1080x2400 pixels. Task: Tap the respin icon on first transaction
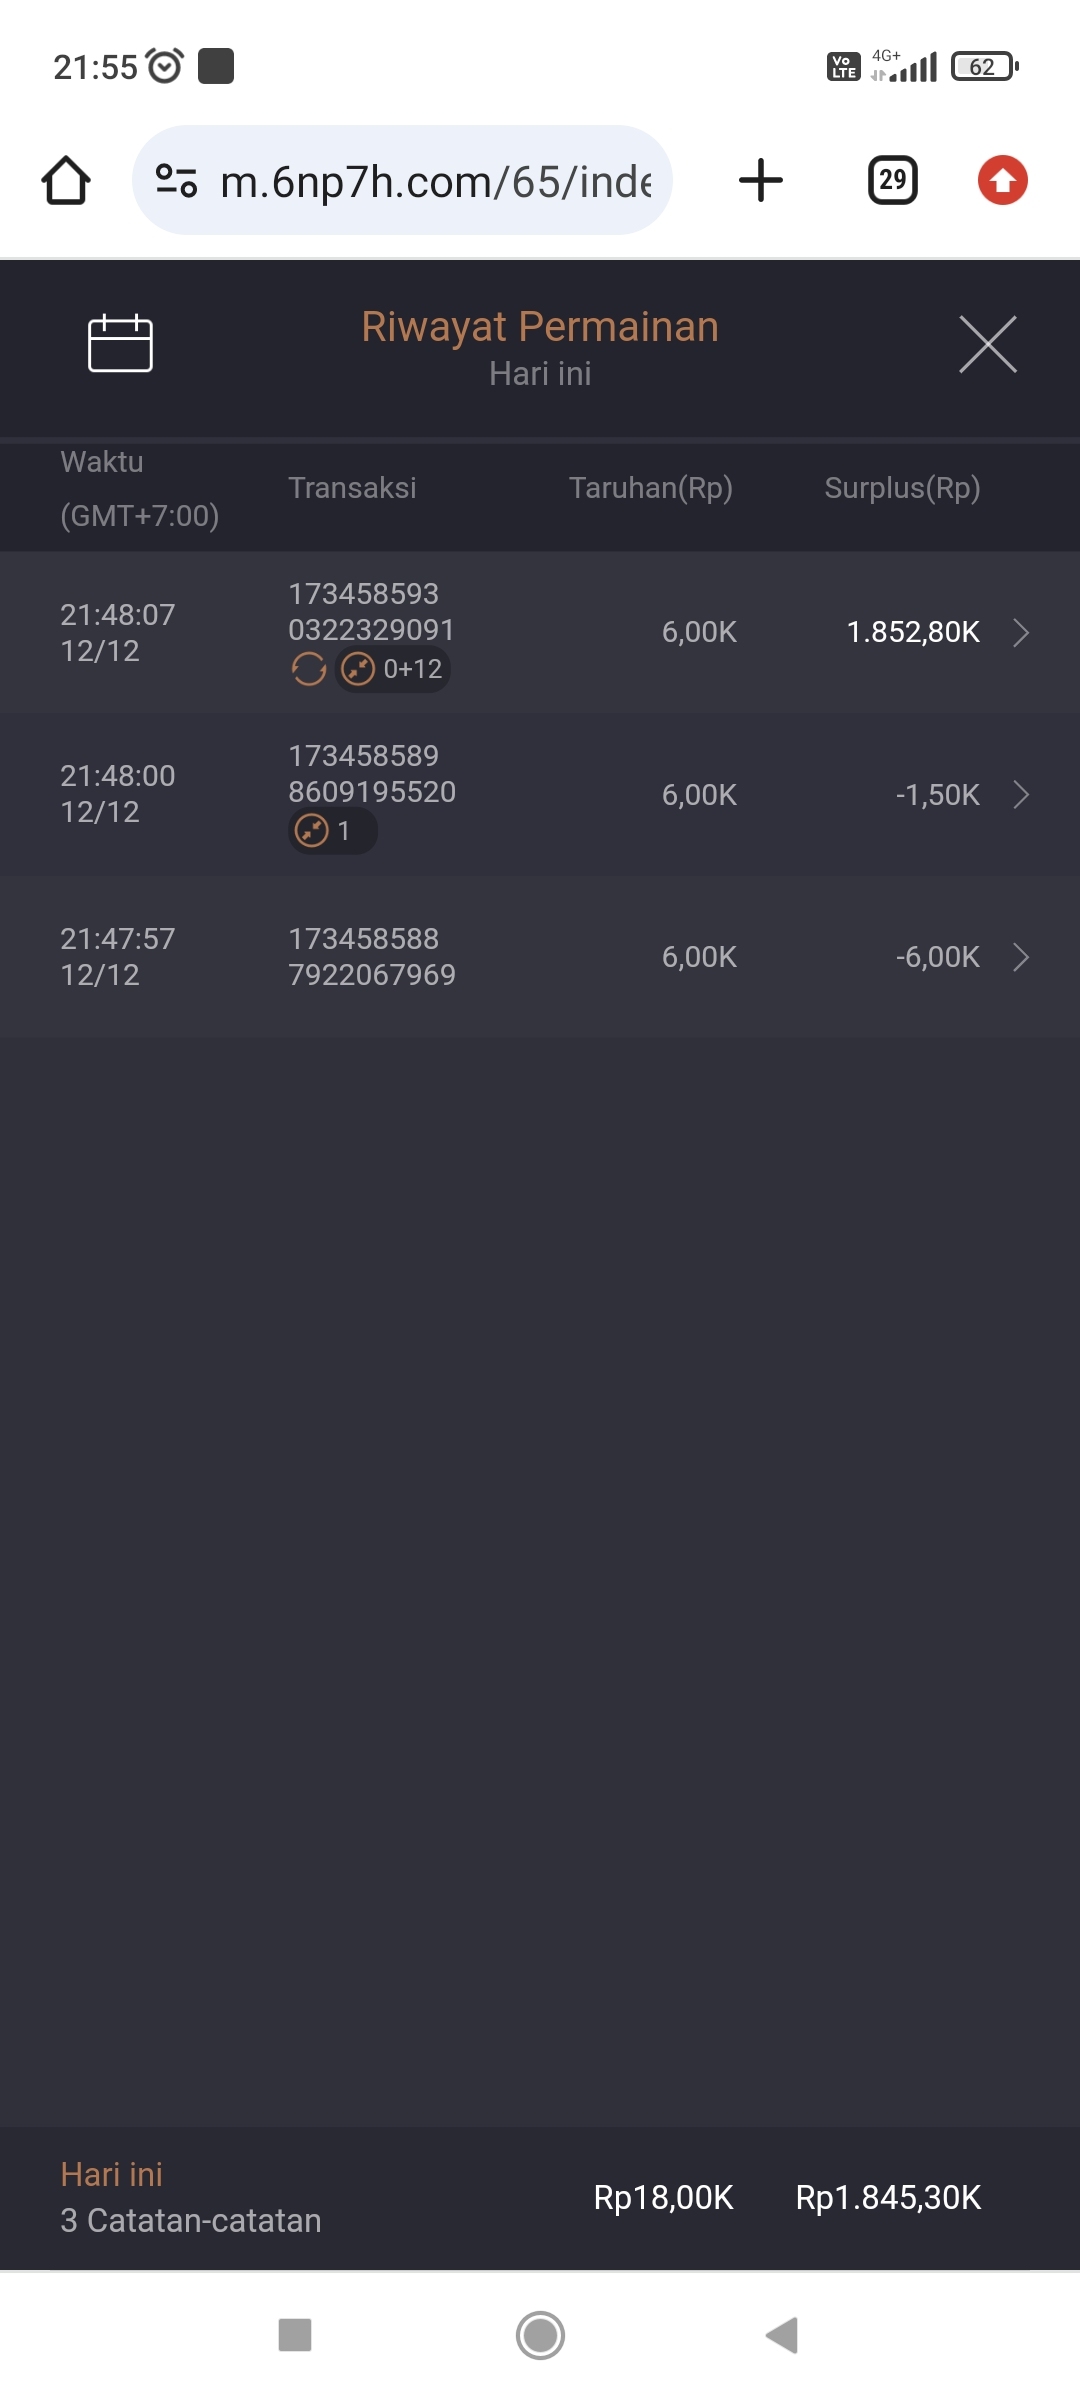(309, 669)
